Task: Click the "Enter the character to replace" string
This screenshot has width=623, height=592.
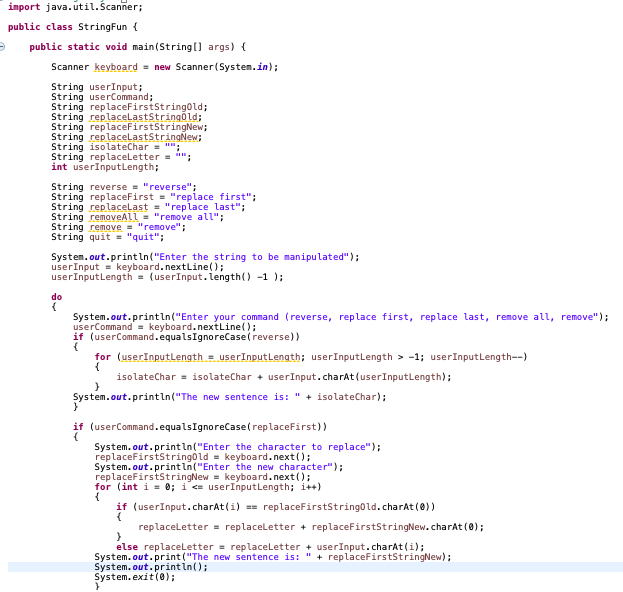Action: point(284,447)
